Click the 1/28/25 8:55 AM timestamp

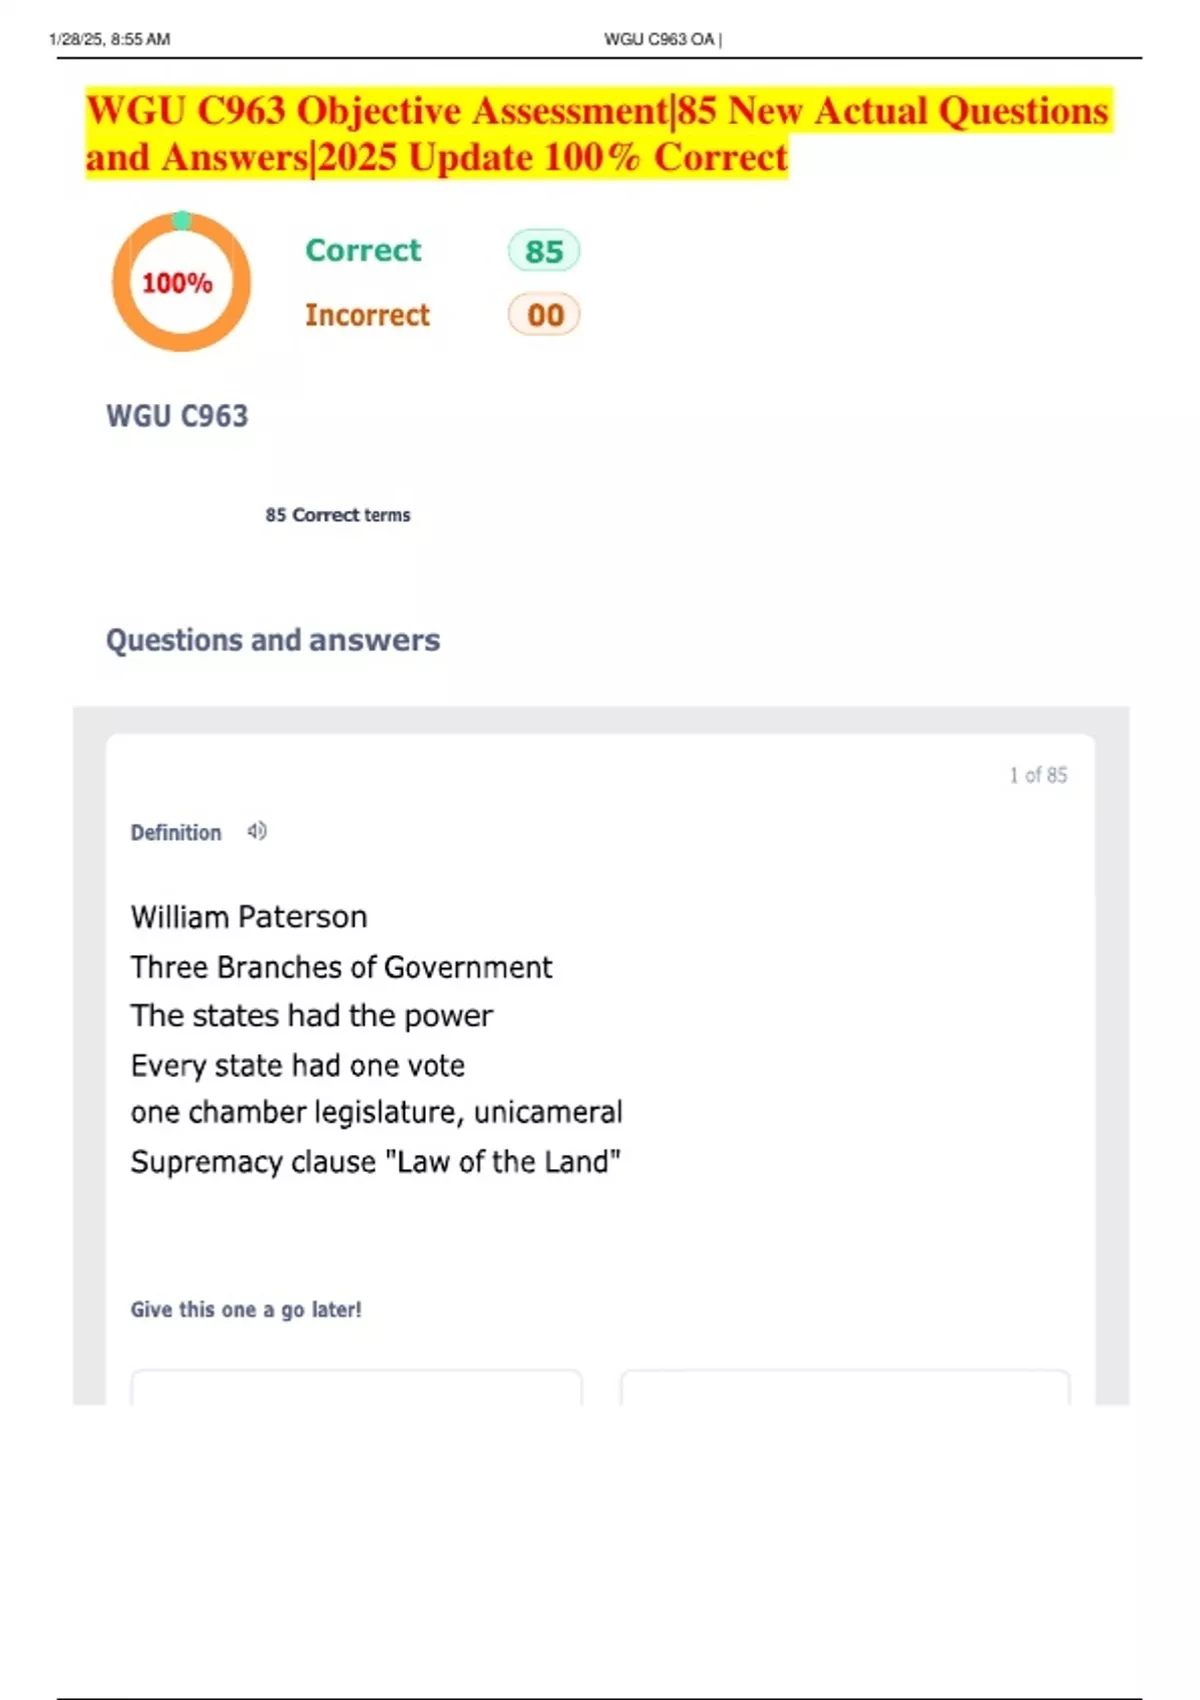(109, 39)
